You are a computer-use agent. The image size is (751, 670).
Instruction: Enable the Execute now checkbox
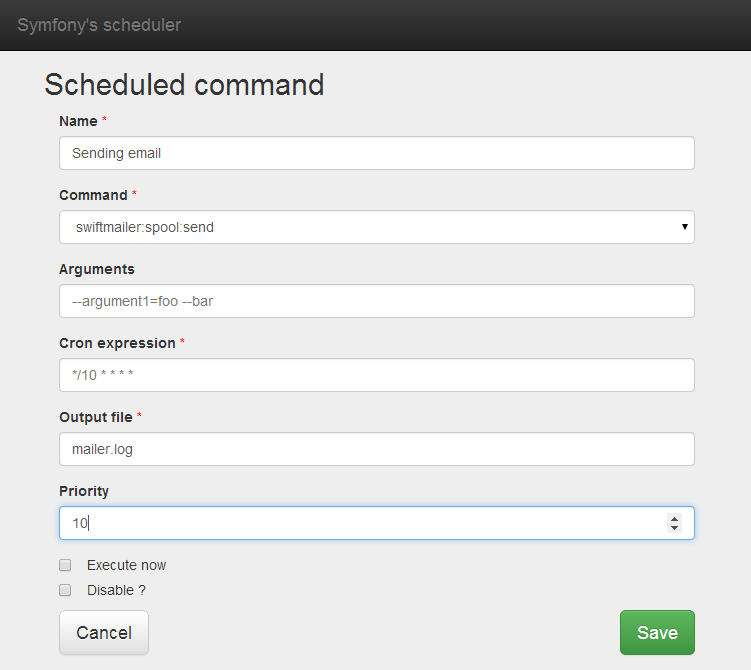tap(65, 565)
